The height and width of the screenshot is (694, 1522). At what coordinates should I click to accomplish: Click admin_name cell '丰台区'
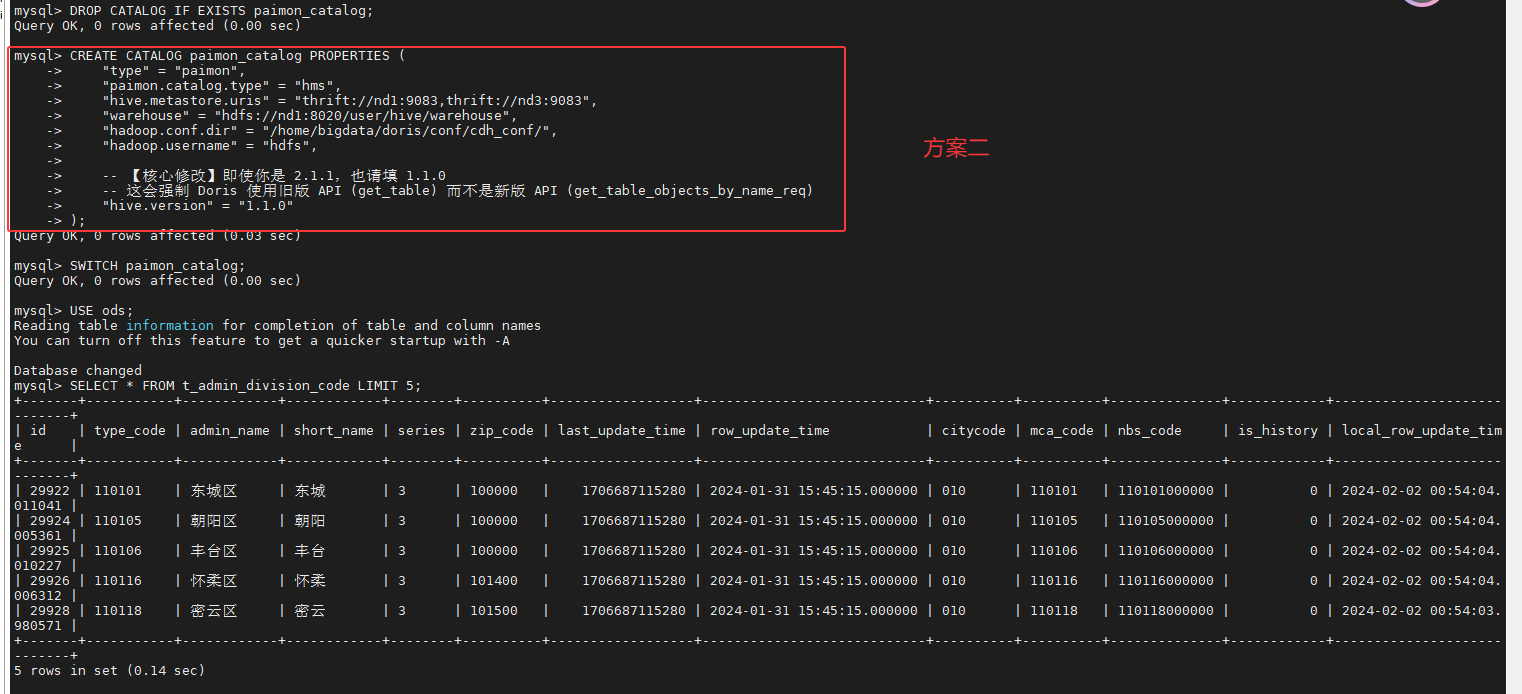[x=214, y=551]
